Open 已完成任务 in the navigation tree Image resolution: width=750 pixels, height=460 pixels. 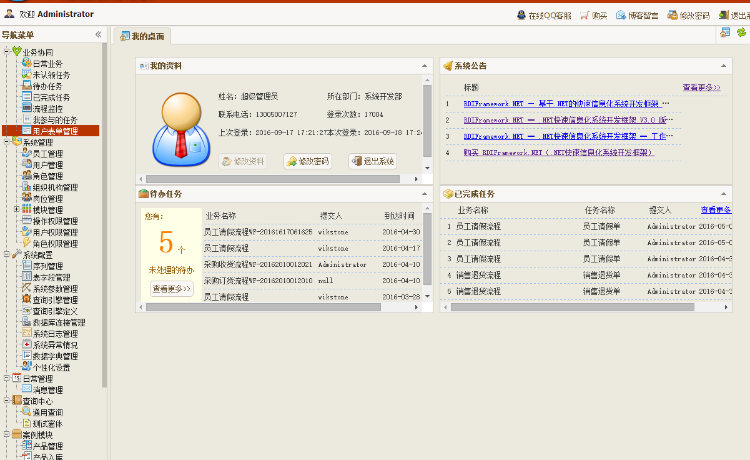point(51,98)
